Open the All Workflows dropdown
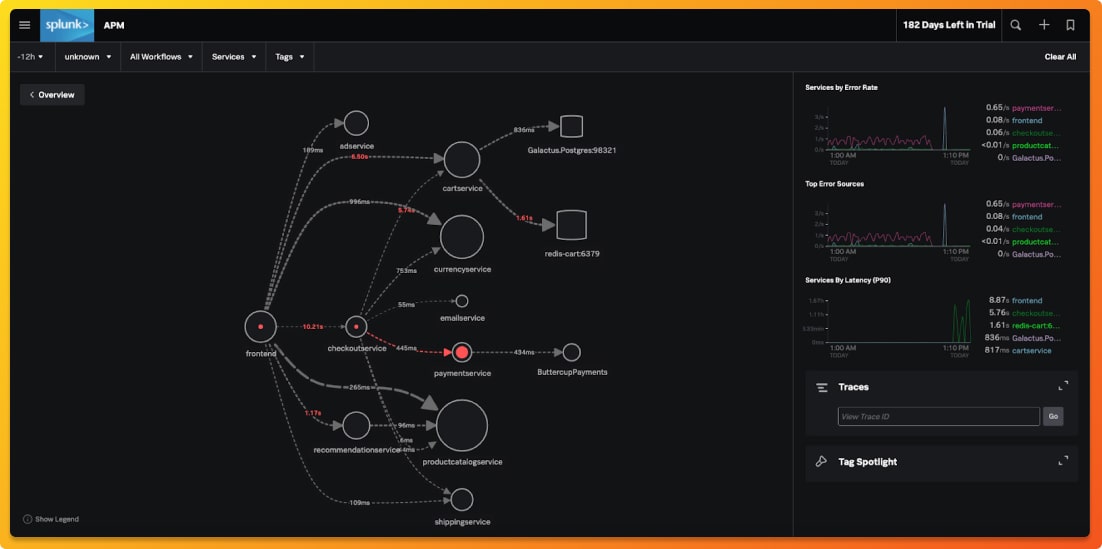This screenshot has width=1102, height=549. point(161,57)
